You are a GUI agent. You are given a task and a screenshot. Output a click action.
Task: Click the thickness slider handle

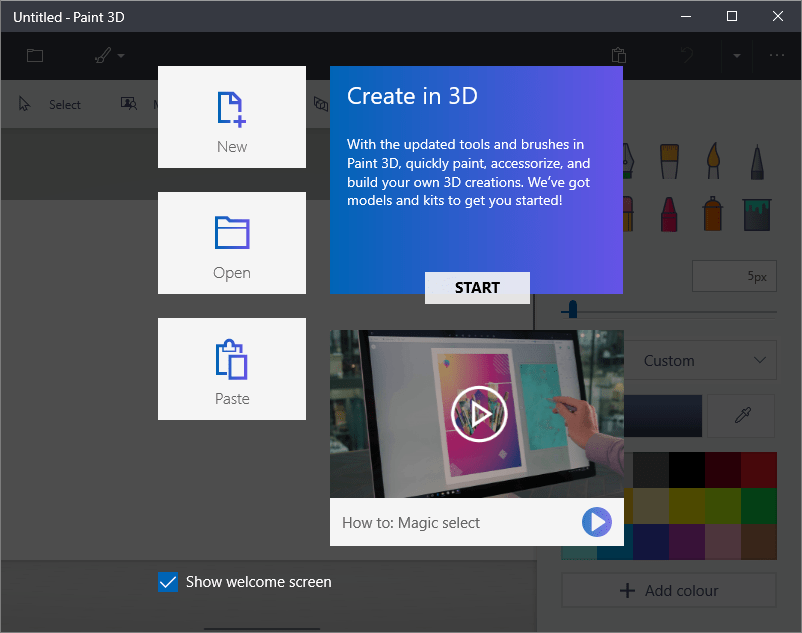pyautogui.click(x=573, y=309)
